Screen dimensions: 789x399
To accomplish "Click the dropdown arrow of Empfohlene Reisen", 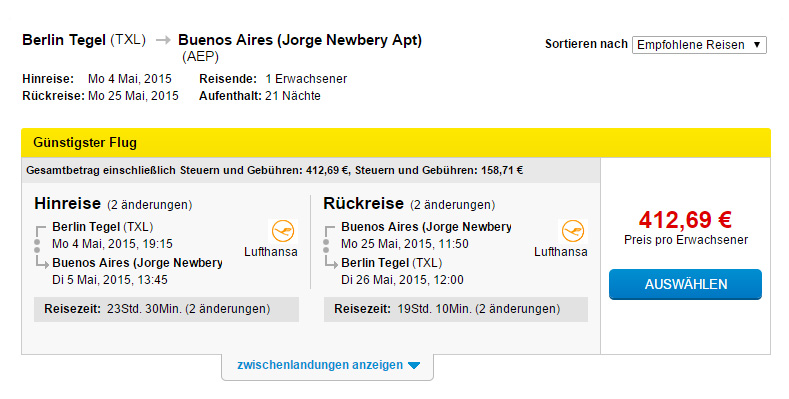I will pyautogui.click(x=757, y=45).
